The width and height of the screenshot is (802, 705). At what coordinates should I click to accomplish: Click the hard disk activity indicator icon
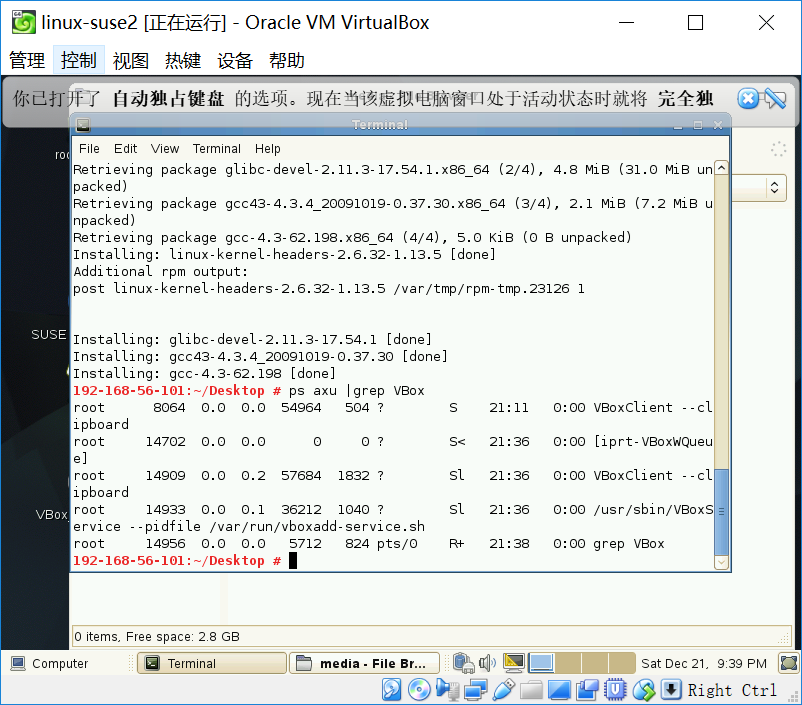[x=392, y=690]
